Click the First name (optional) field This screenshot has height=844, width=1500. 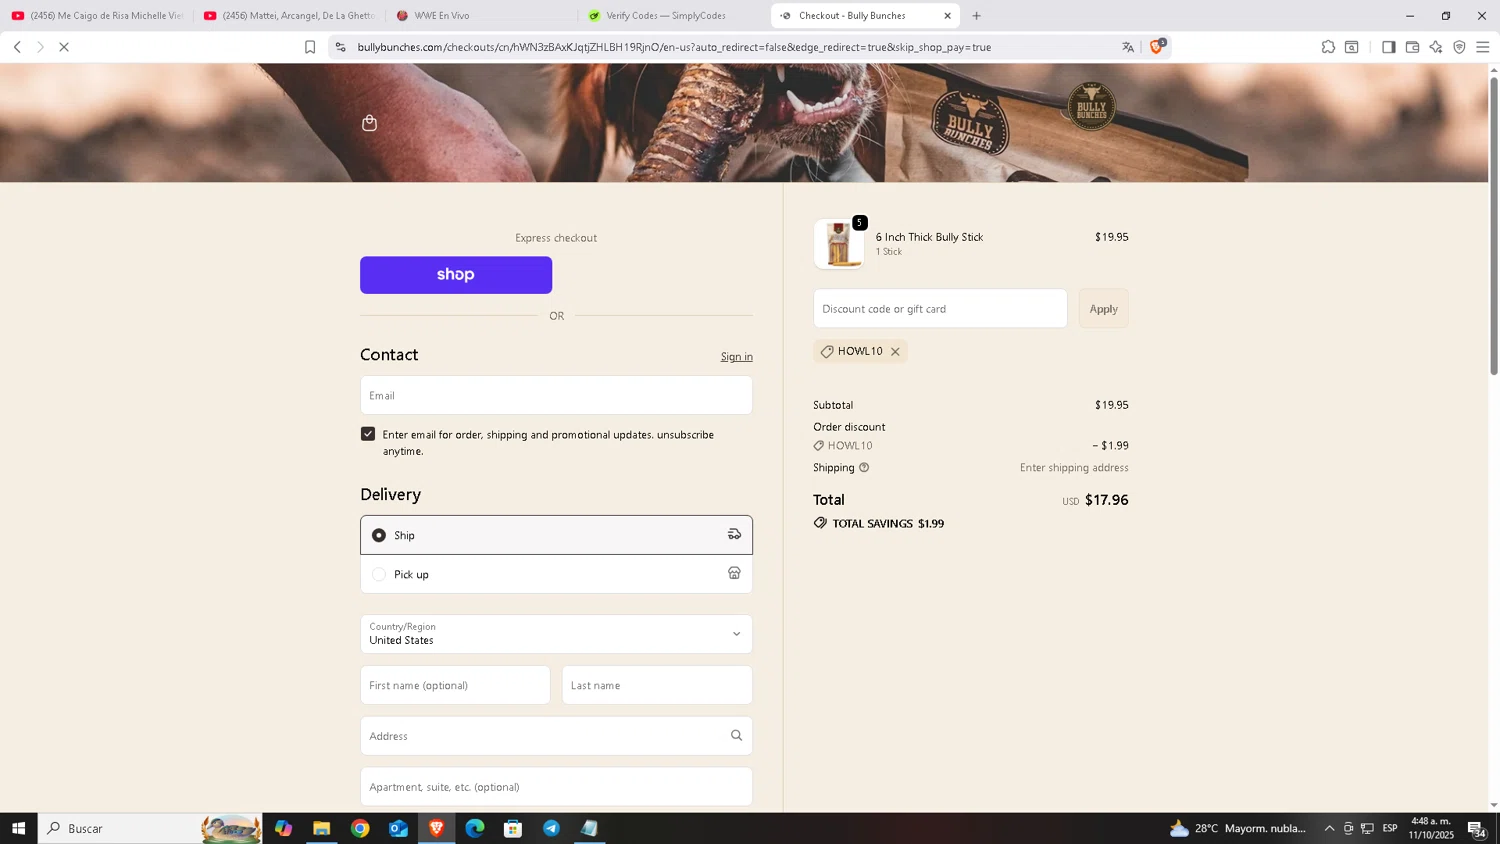455,685
